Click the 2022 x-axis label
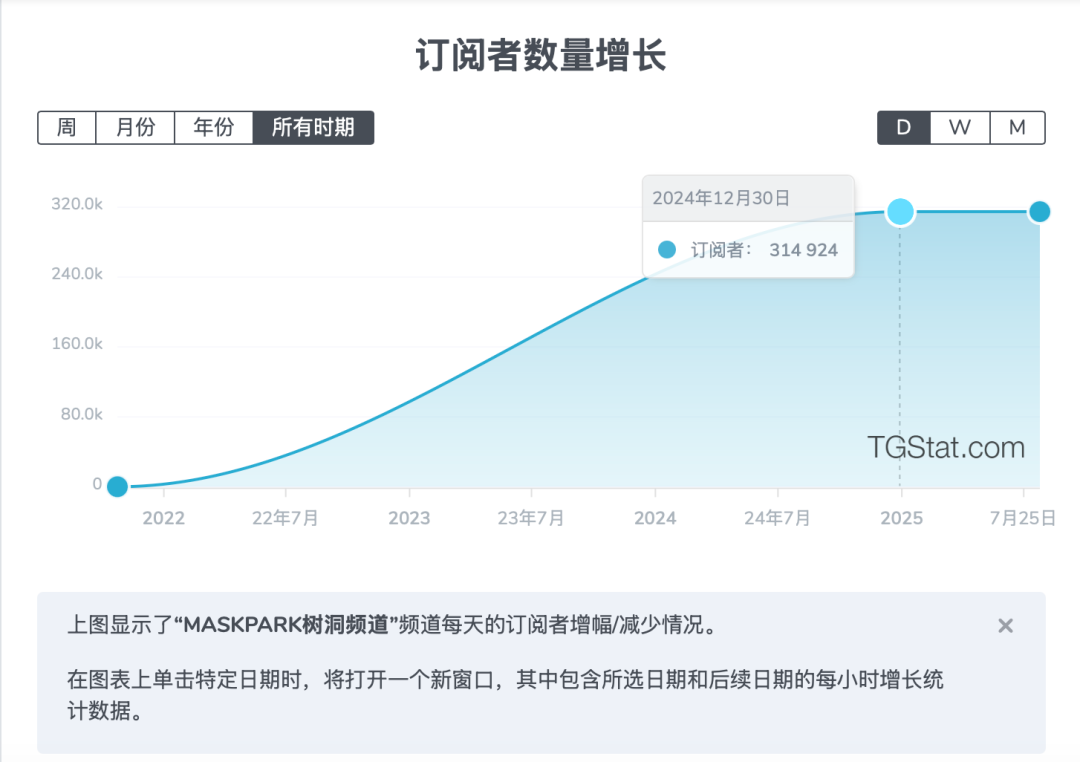Image resolution: width=1080 pixels, height=762 pixels. (x=163, y=518)
